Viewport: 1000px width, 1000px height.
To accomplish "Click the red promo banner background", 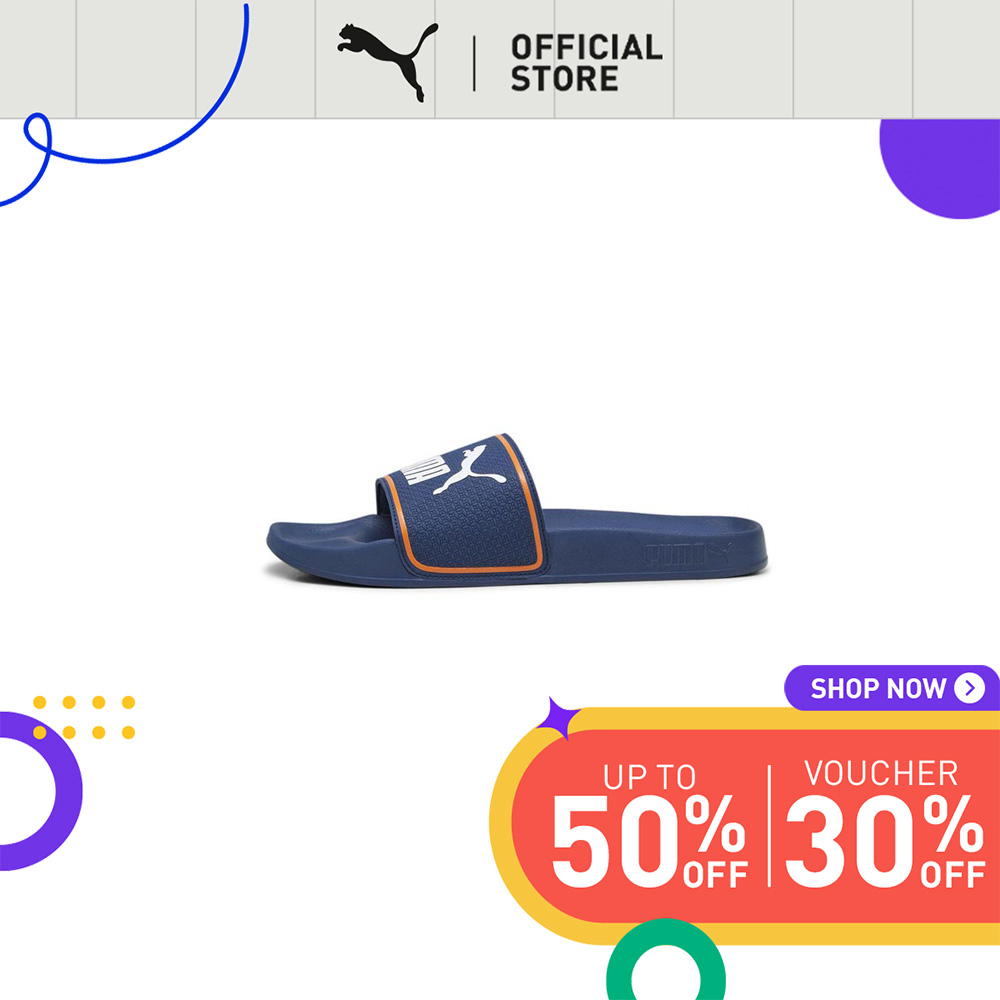I will (x=756, y=826).
